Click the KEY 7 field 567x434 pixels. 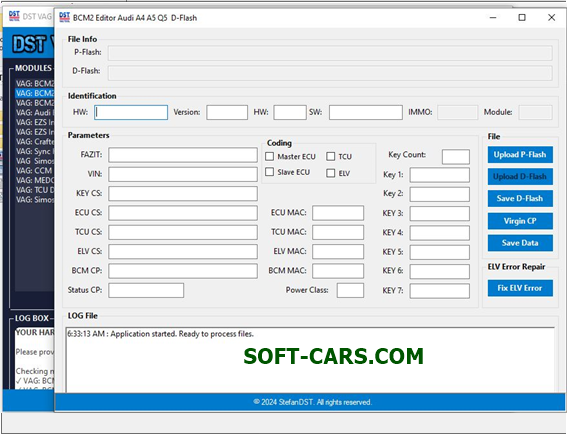point(440,291)
